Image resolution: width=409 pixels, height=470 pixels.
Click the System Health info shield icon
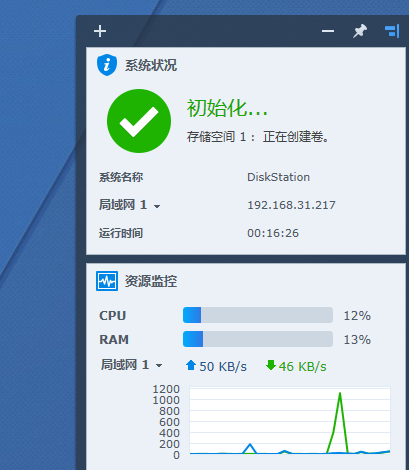107,65
